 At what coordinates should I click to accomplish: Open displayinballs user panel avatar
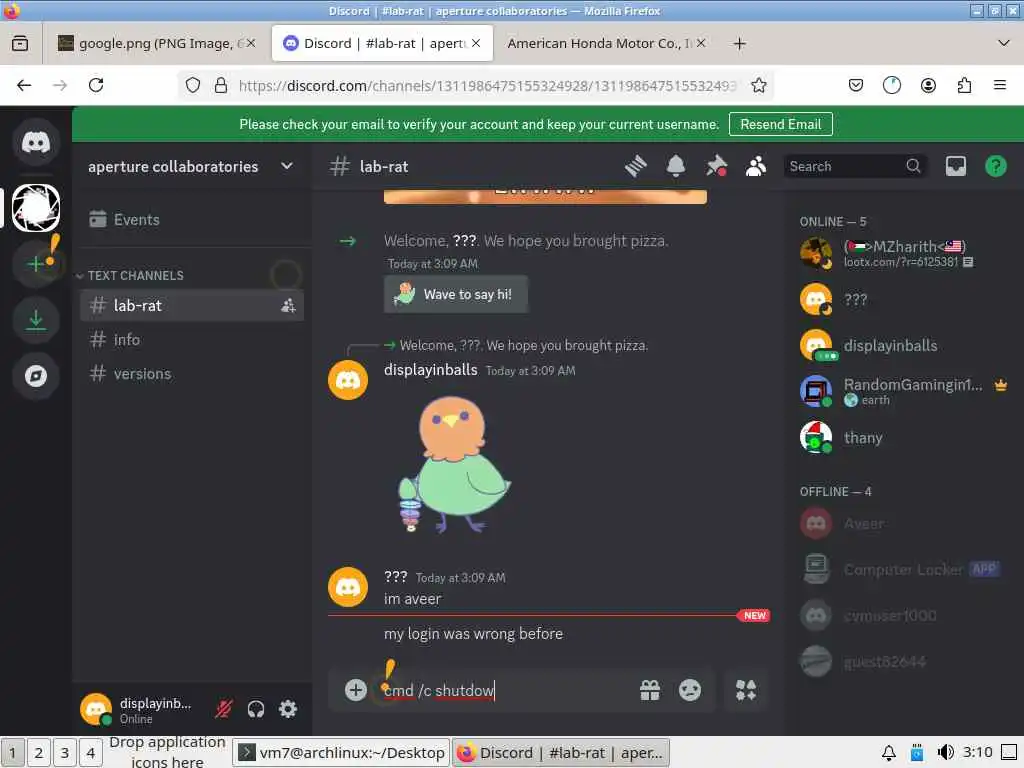point(96,709)
